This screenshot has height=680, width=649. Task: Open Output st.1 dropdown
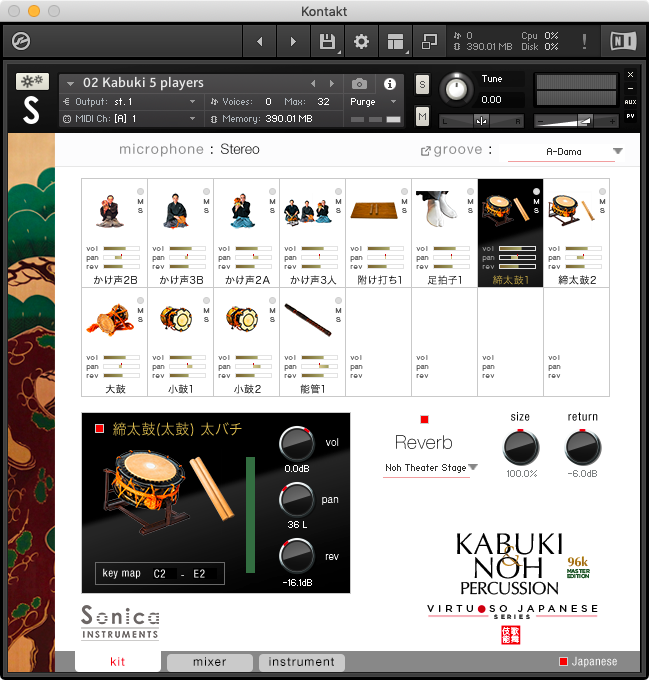129,102
